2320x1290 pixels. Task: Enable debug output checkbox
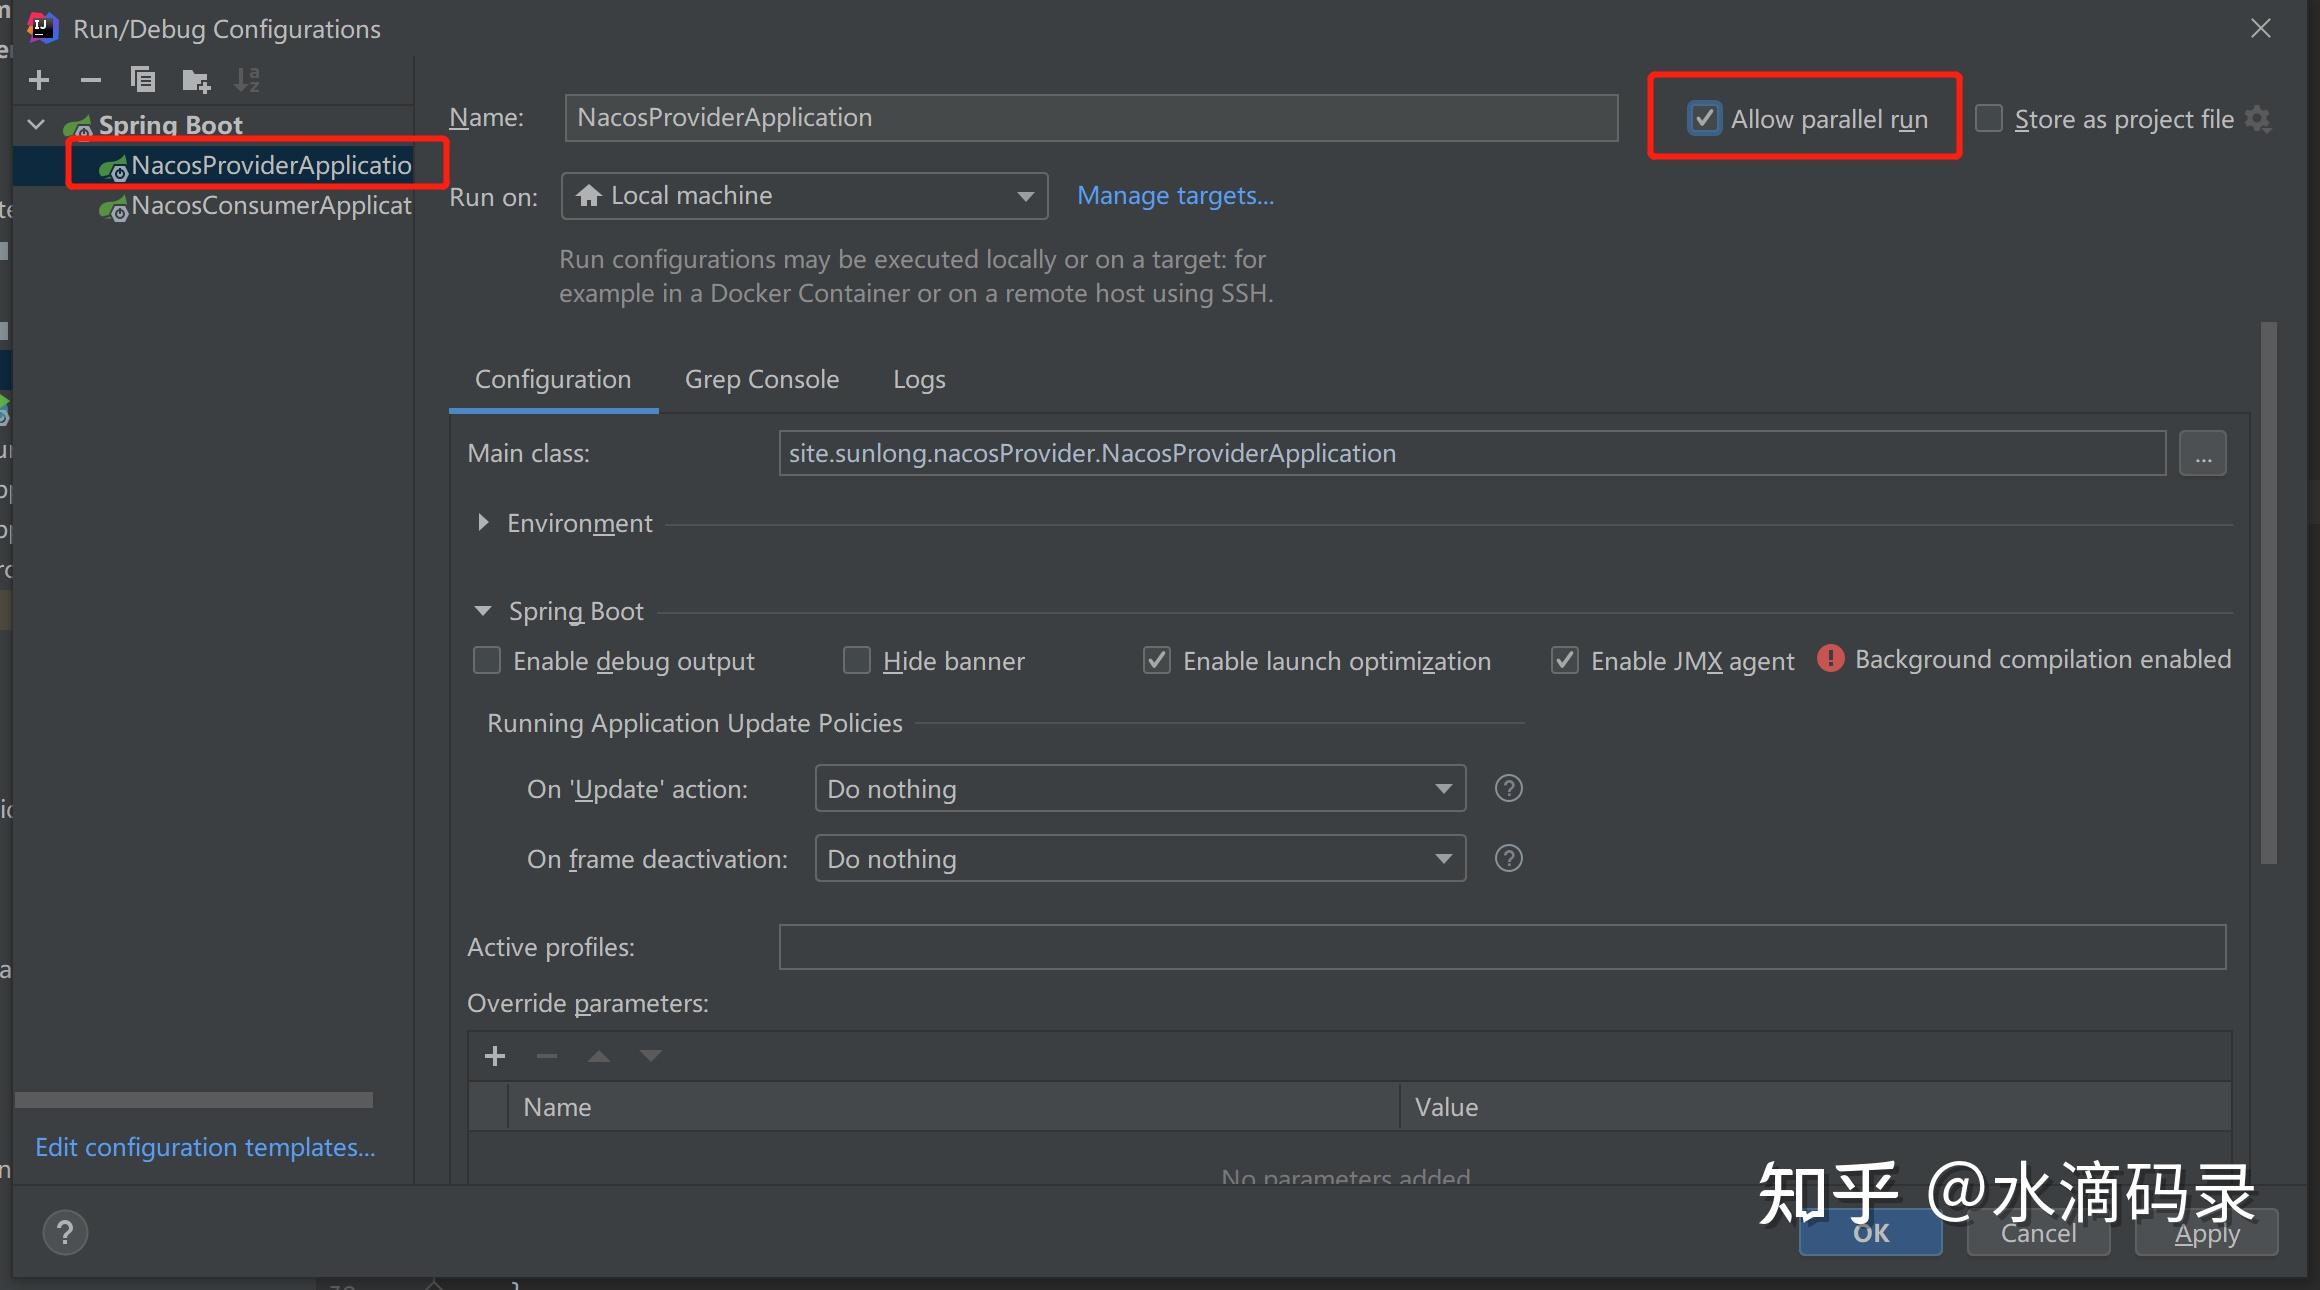point(487,661)
